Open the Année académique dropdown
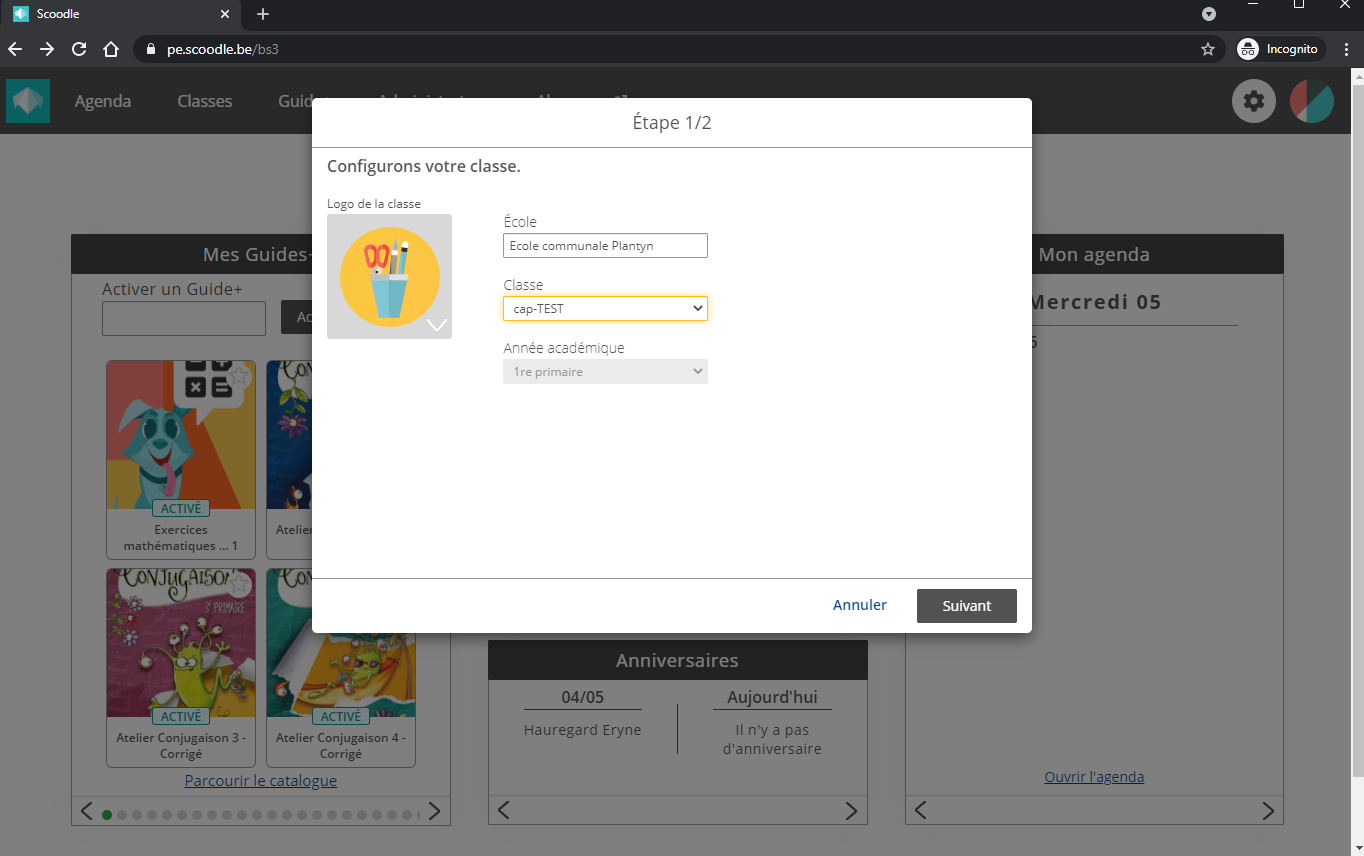Image resolution: width=1364 pixels, height=856 pixels. (x=605, y=372)
